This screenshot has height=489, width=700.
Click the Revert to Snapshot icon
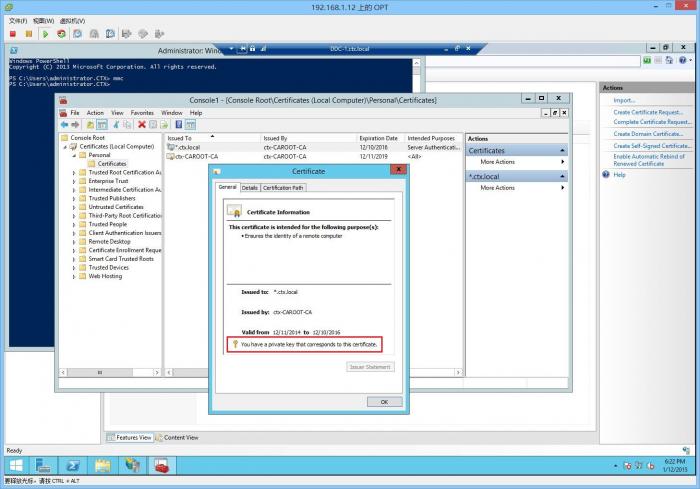pyautogui.click(x=94, y=34)
